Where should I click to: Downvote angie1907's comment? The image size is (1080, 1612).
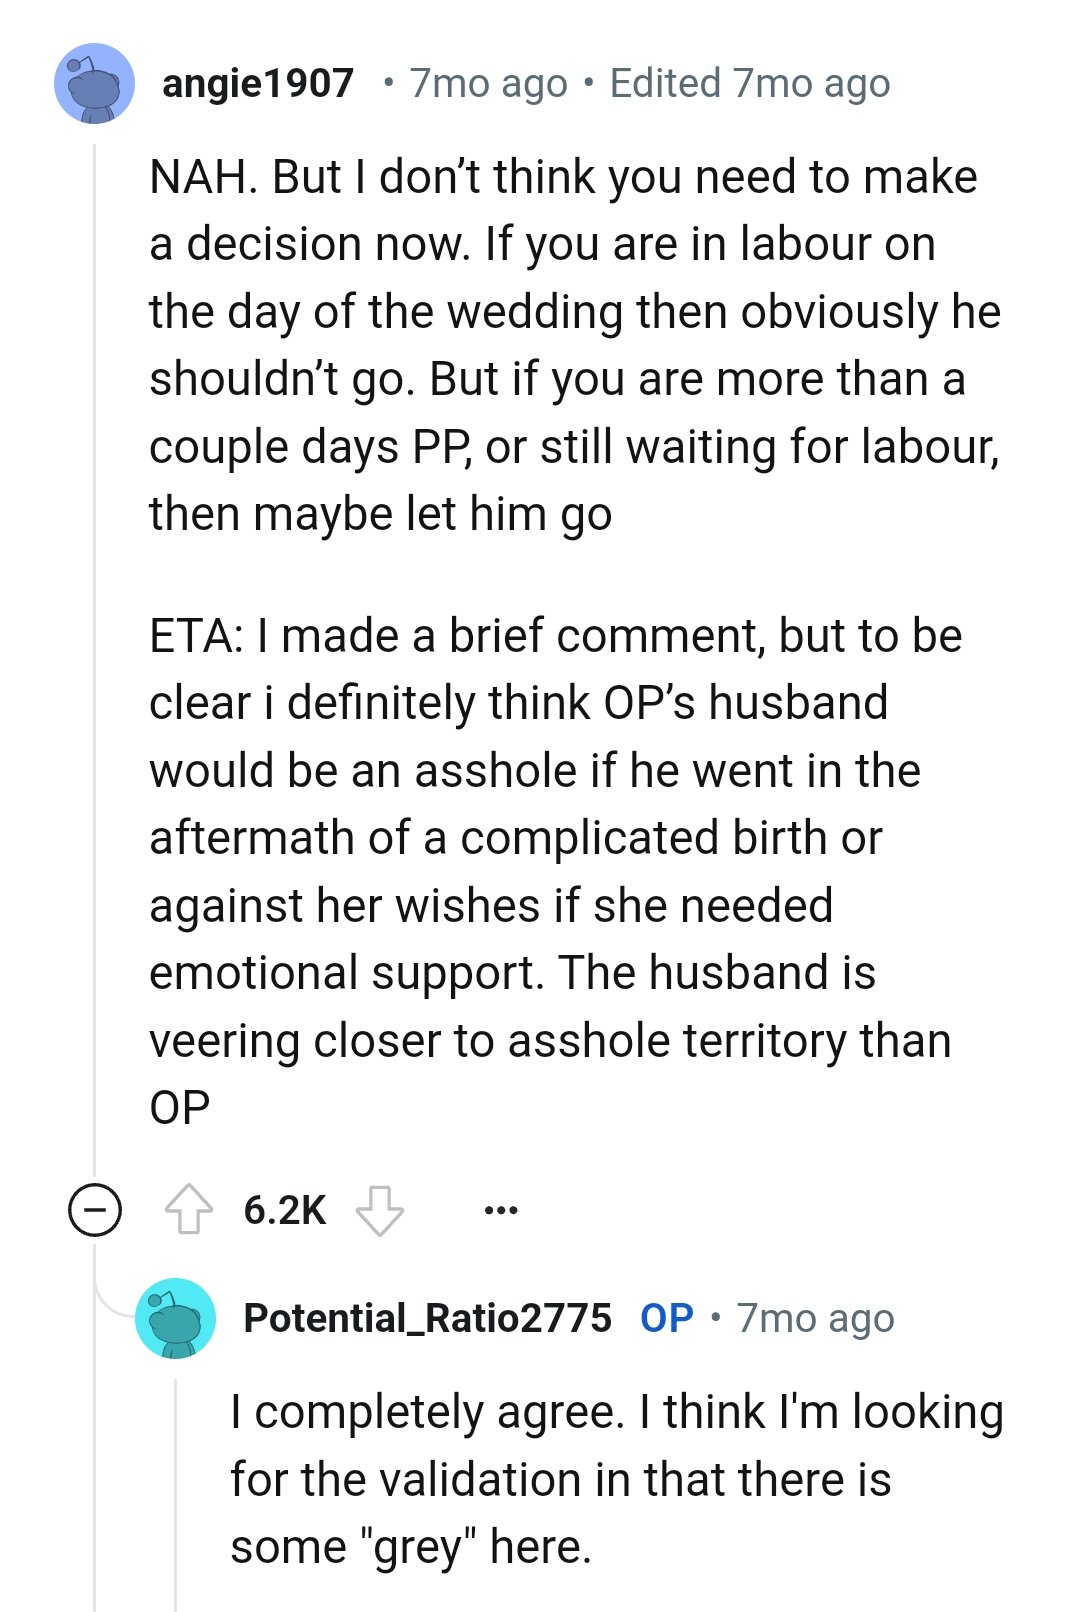pos(380,1209)
